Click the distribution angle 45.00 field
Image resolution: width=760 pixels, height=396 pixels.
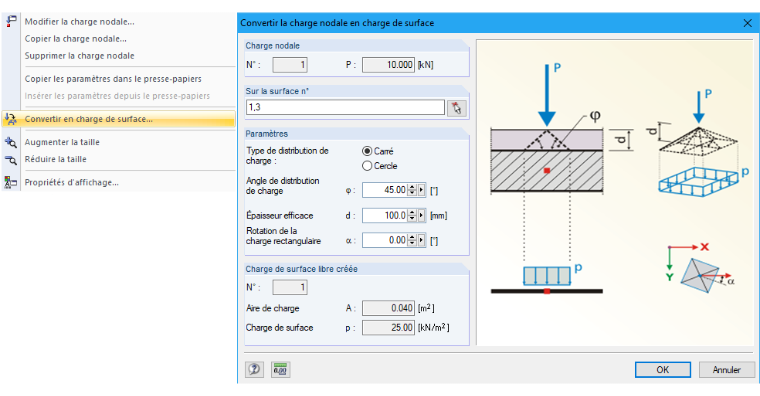click(x=384, y=190)
